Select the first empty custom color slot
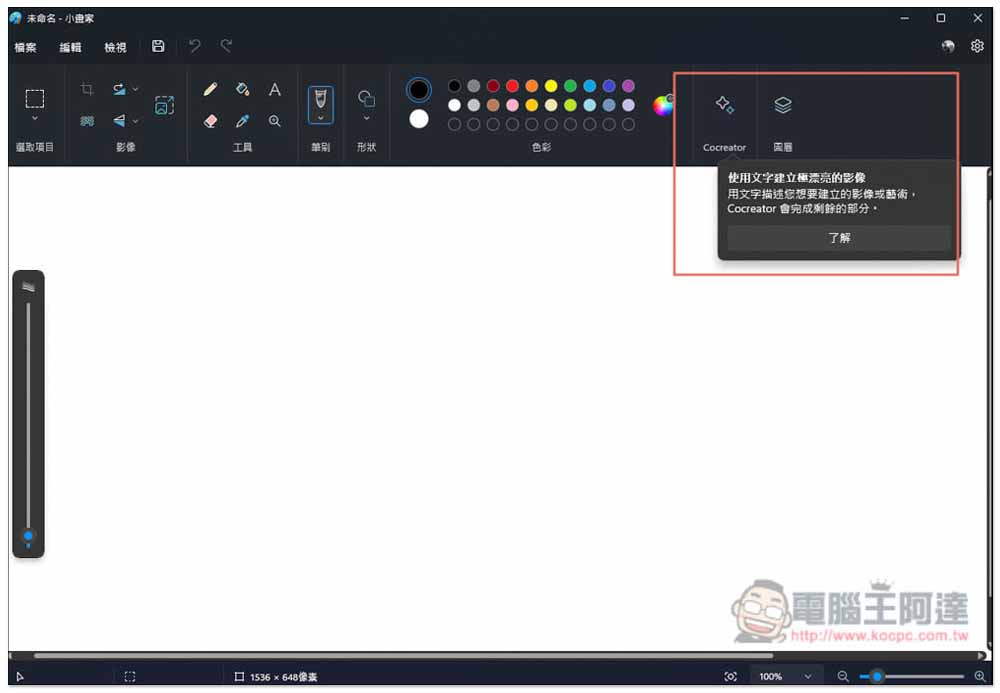This screenshot has width=1000, height=693. (454, 124)
